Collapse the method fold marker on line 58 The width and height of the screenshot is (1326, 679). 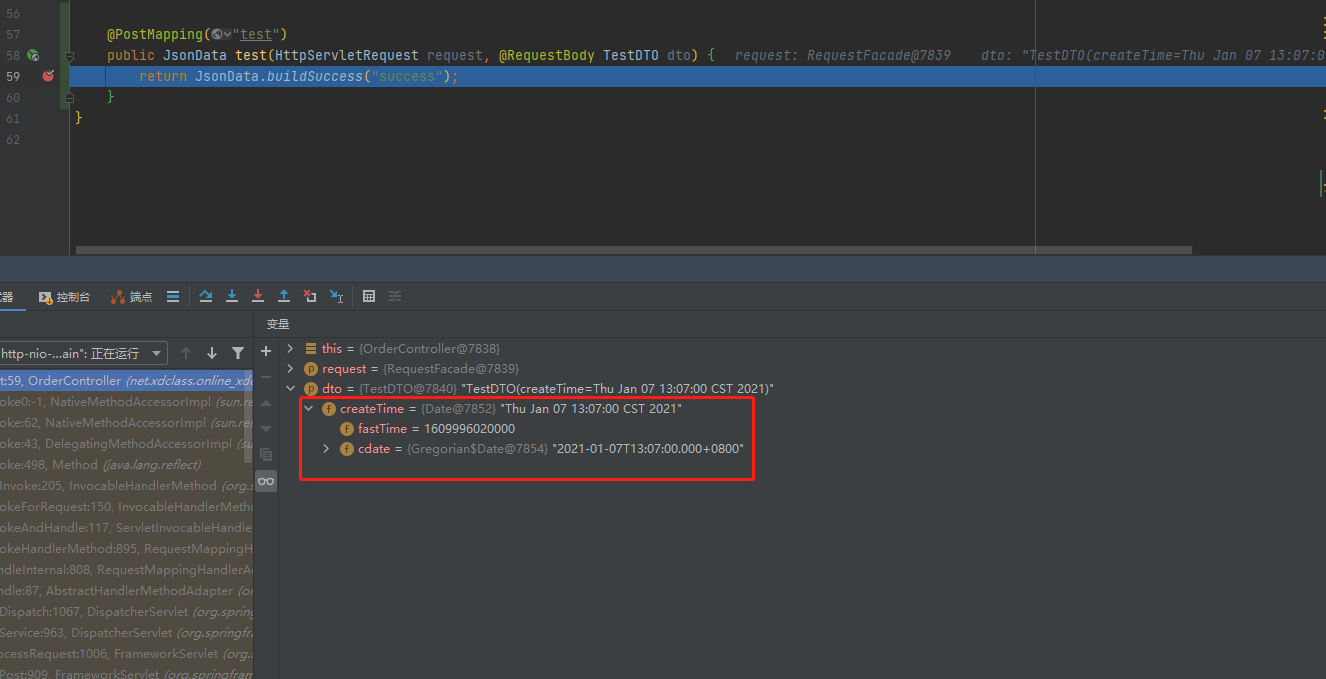(69, 56)
